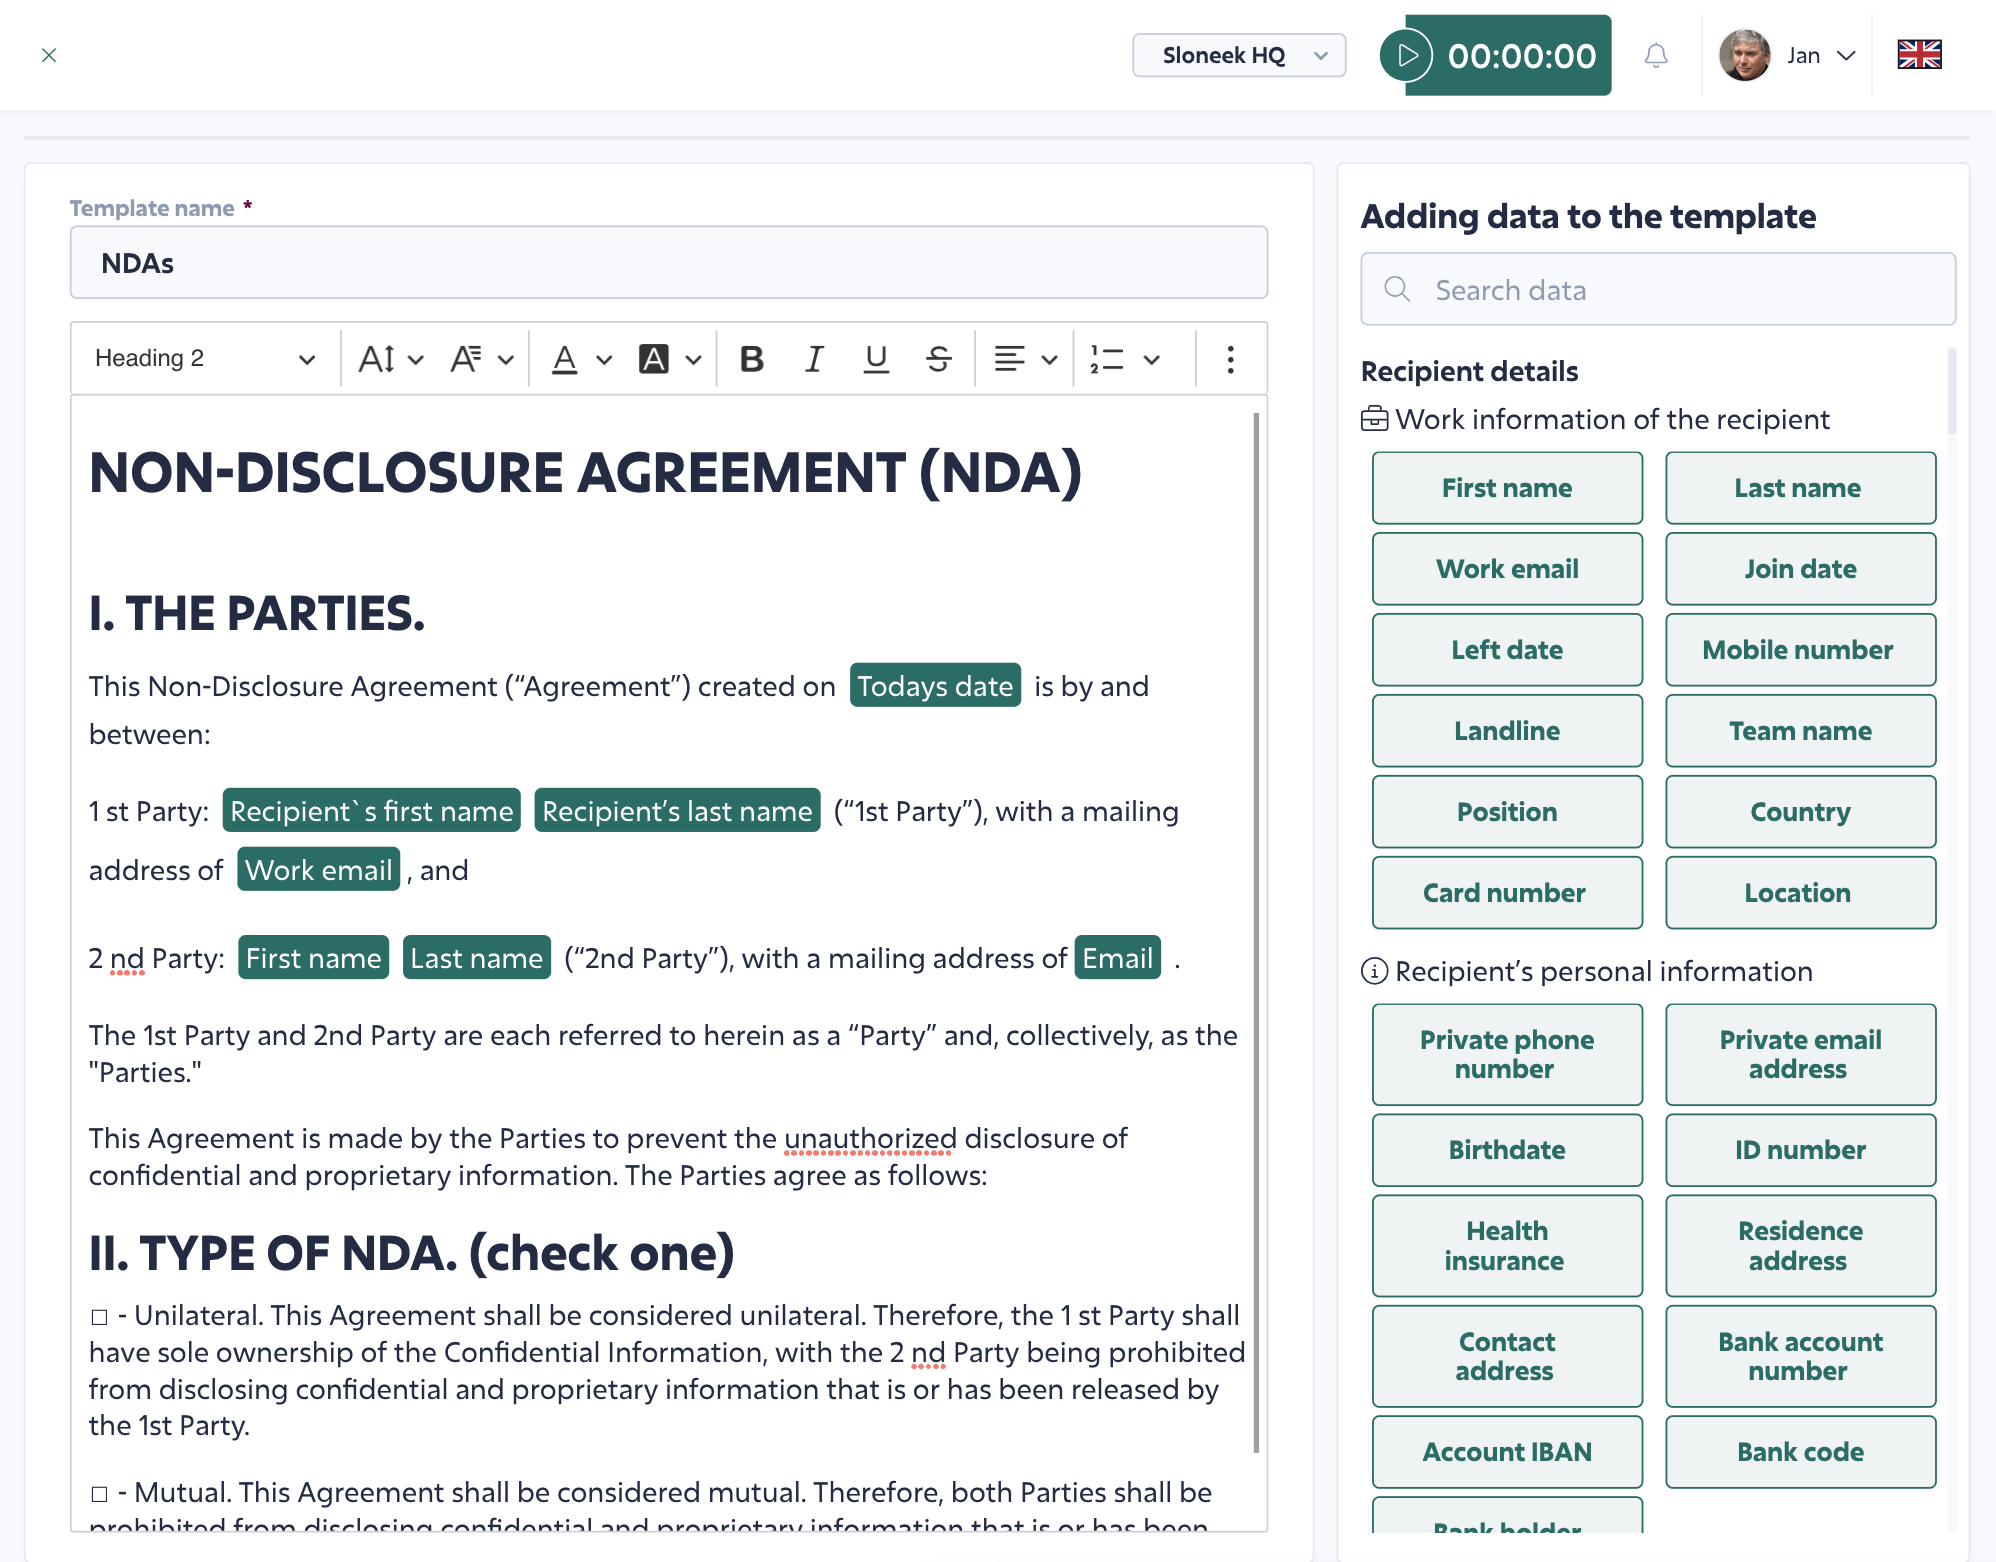Viewport: 1996px width, 1562px height.
Task: Select the font background color tool
Action: coord(654,358)
